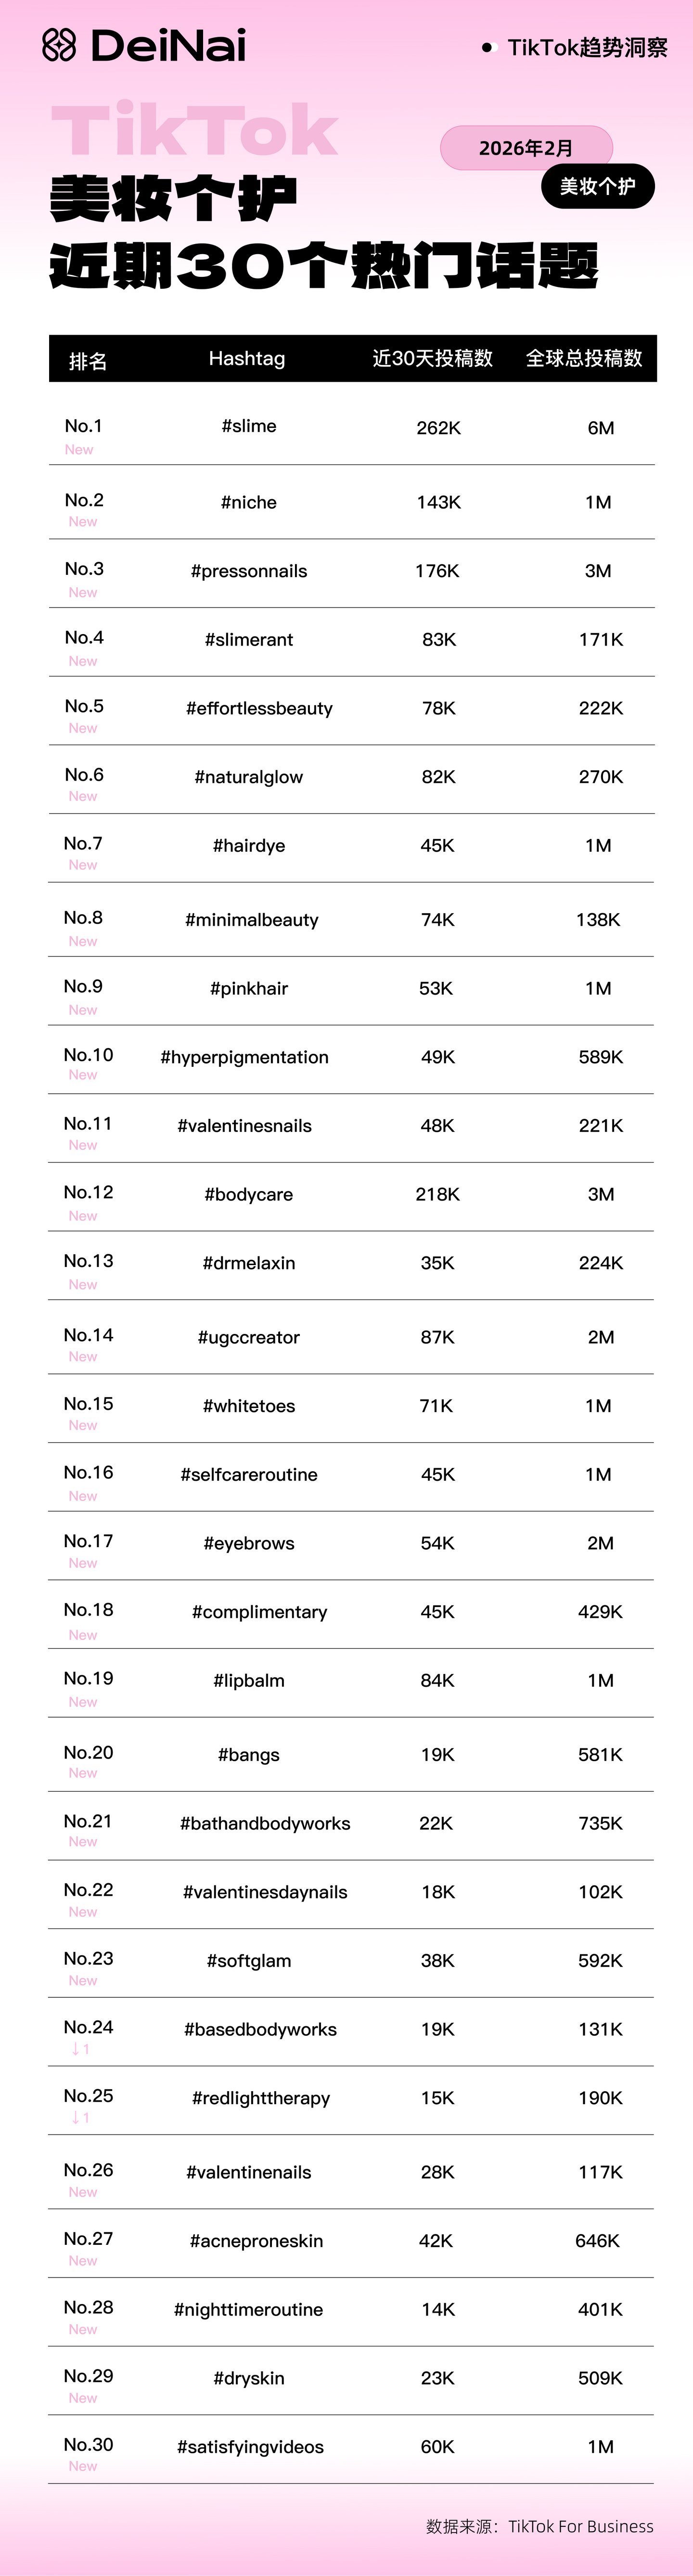Screen dimensions: 693x2576
Task: Click the black dot before TikTok趋势洞察
Action: point(487,47)
